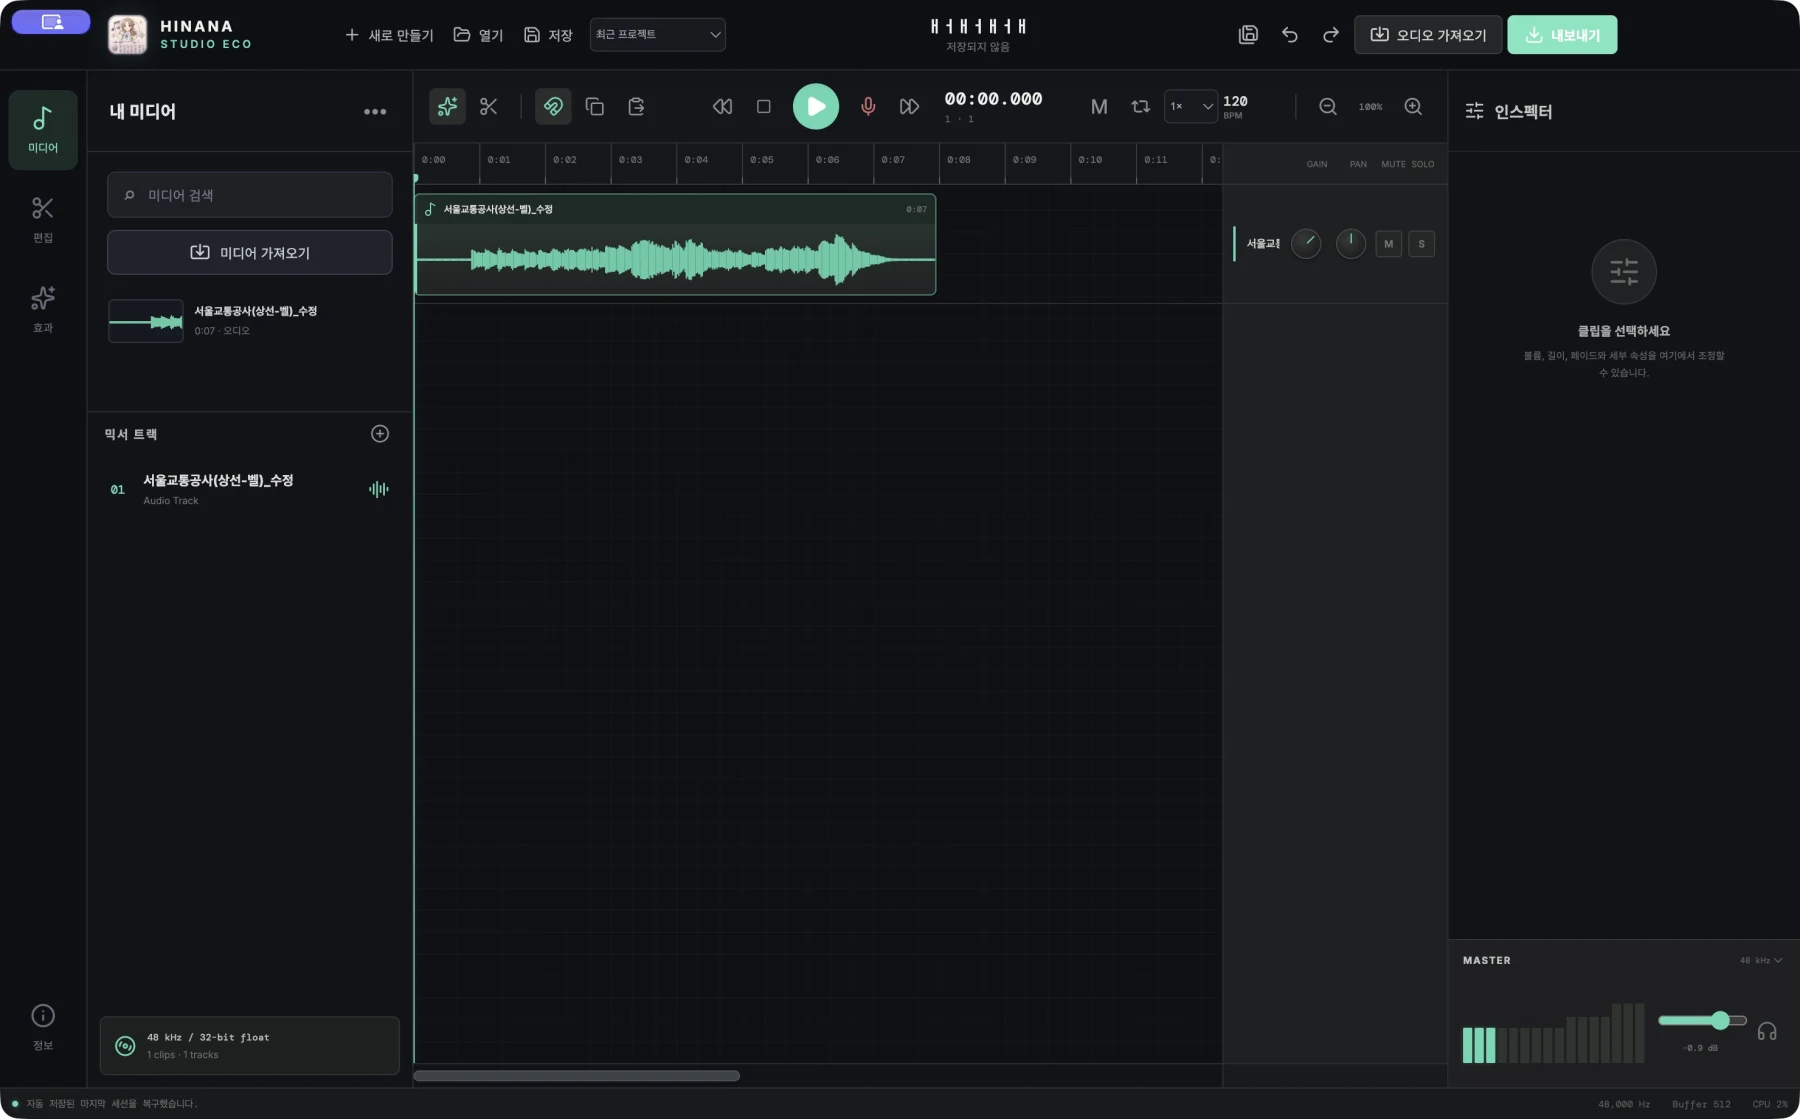The height and width of the screenshot is (1119, 1800).
Task: Click the purple screen icon button at top-left
Action: pos(51,22)
